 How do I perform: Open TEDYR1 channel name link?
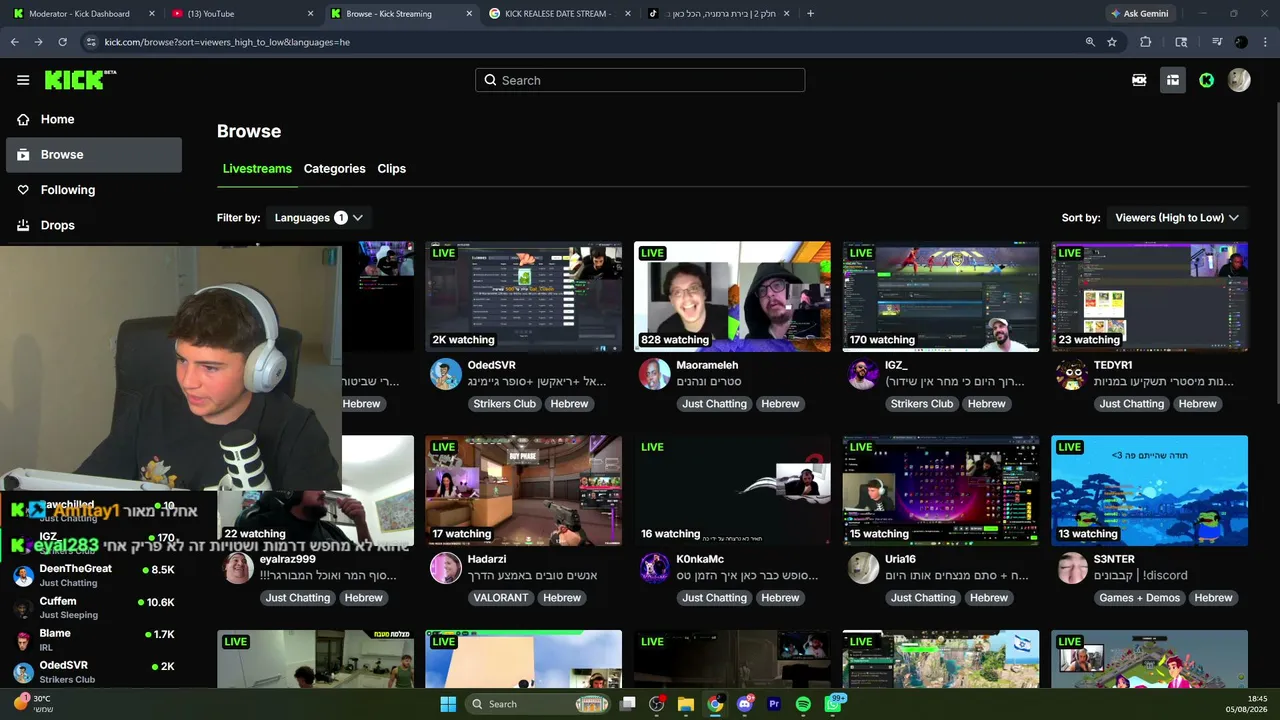pos(1113,366)
